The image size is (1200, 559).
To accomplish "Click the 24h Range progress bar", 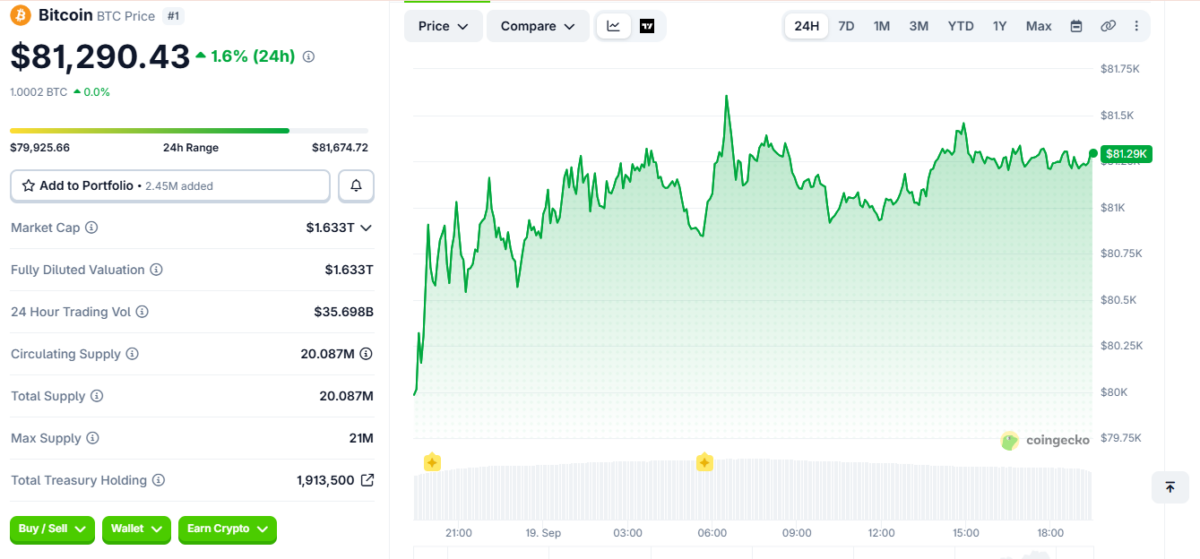I will [x=189, y=130].
